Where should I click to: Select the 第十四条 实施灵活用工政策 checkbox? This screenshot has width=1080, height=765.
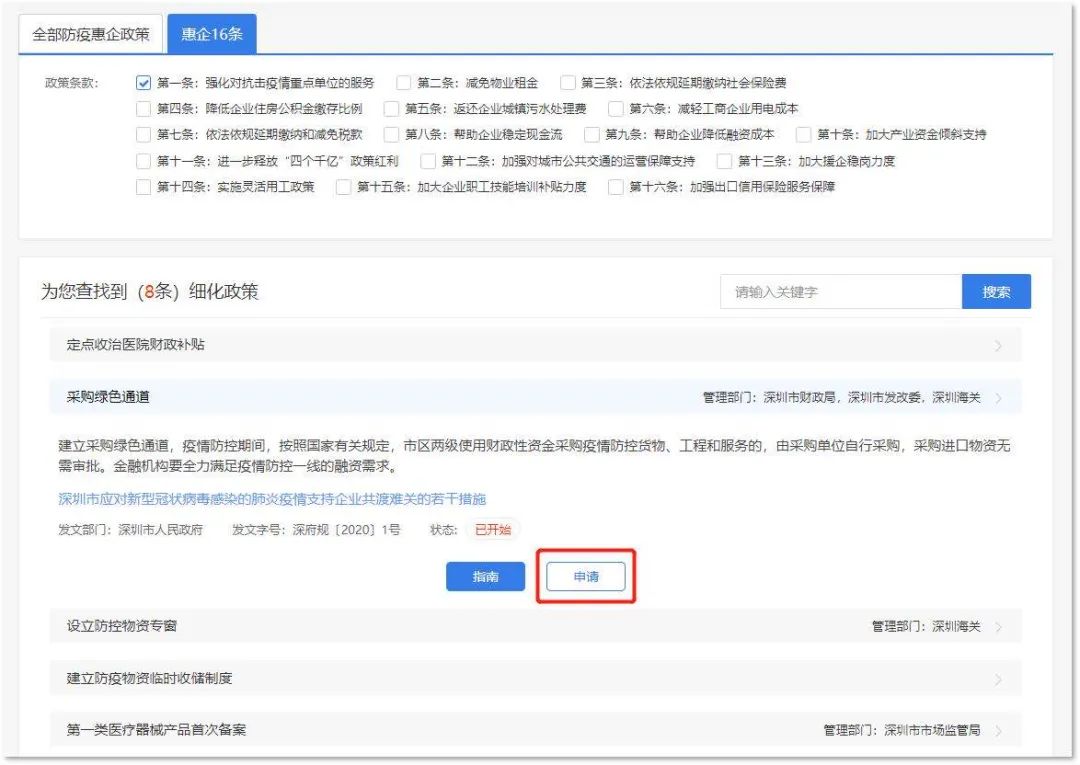coord(143,187)
